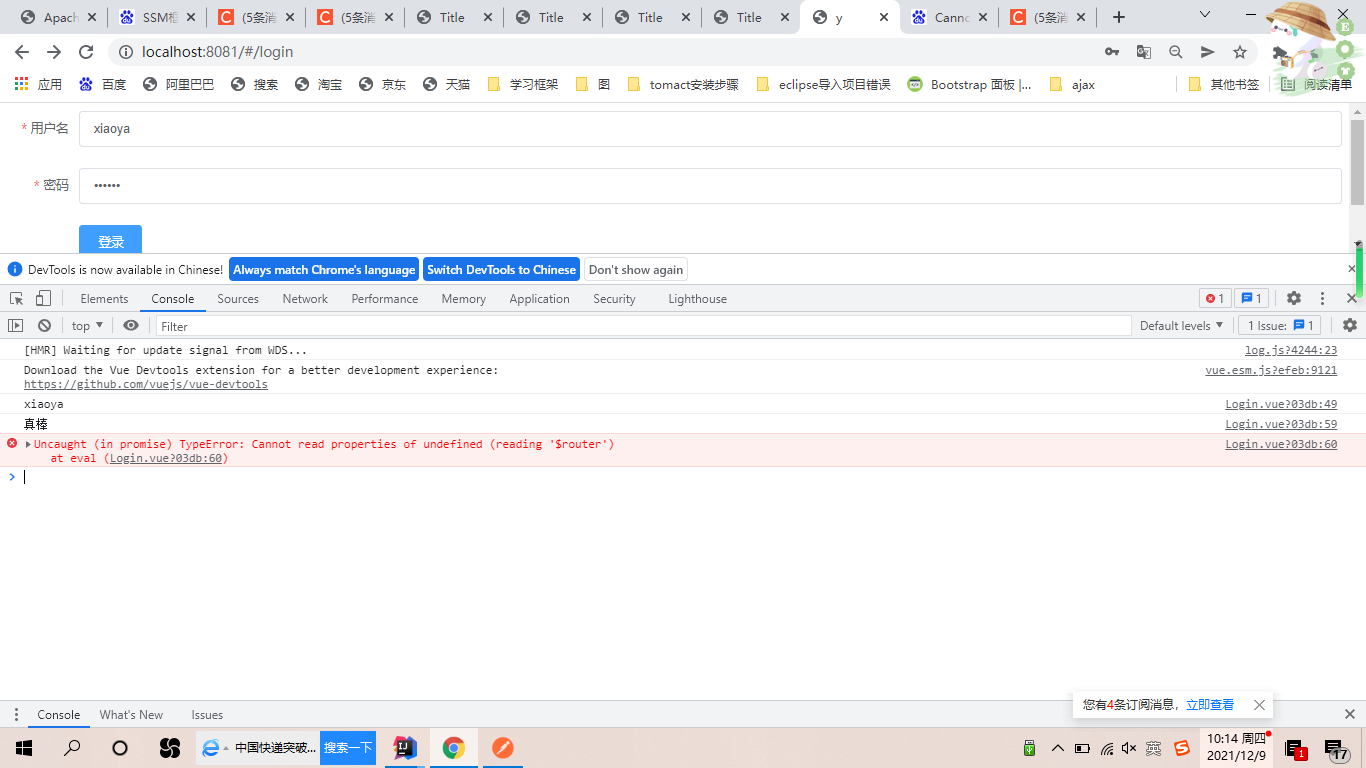This screenshot has height=768, width=1366.
Task: Launch IntelliJ IDEA from the taskbar
Action: click(405, 747)
